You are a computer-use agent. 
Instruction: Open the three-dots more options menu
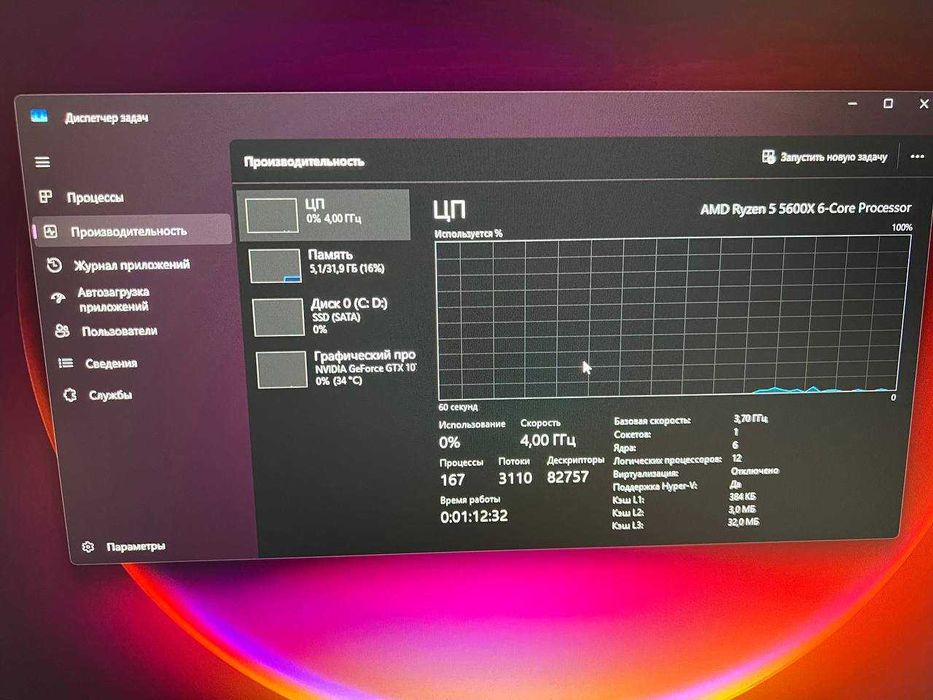pyautogui.click(x=917, y=157)
